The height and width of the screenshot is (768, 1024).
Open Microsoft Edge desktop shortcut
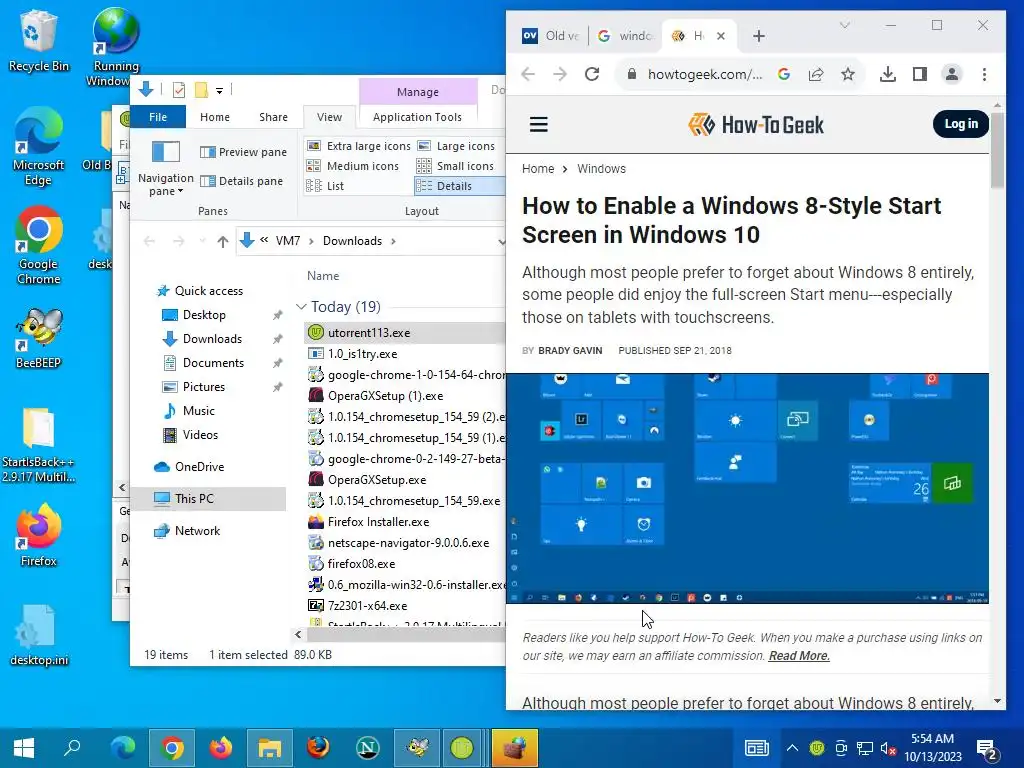[38, 148]
